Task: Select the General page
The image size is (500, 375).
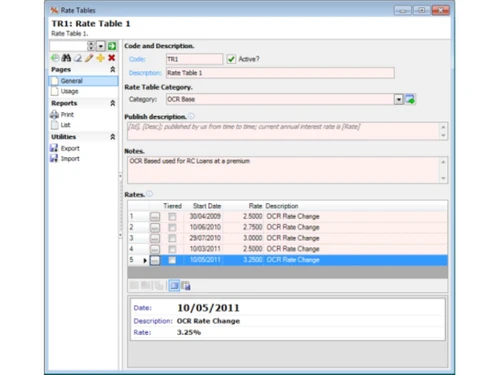Action: pos(84,81)
